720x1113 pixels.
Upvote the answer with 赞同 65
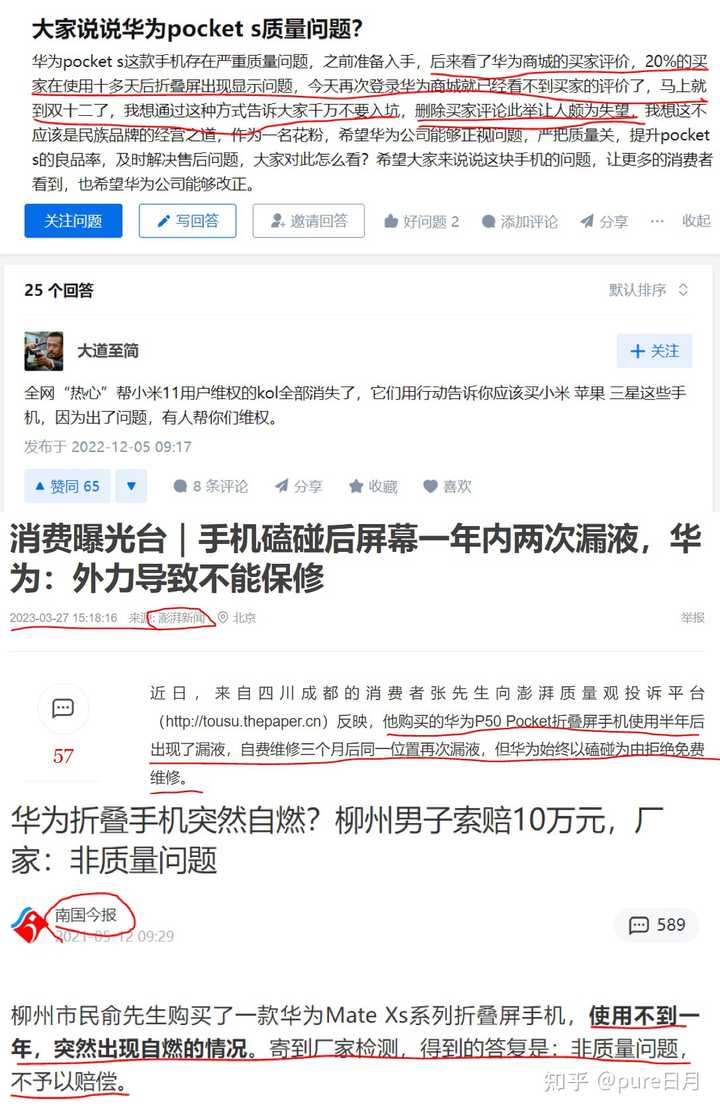(67, 486)
